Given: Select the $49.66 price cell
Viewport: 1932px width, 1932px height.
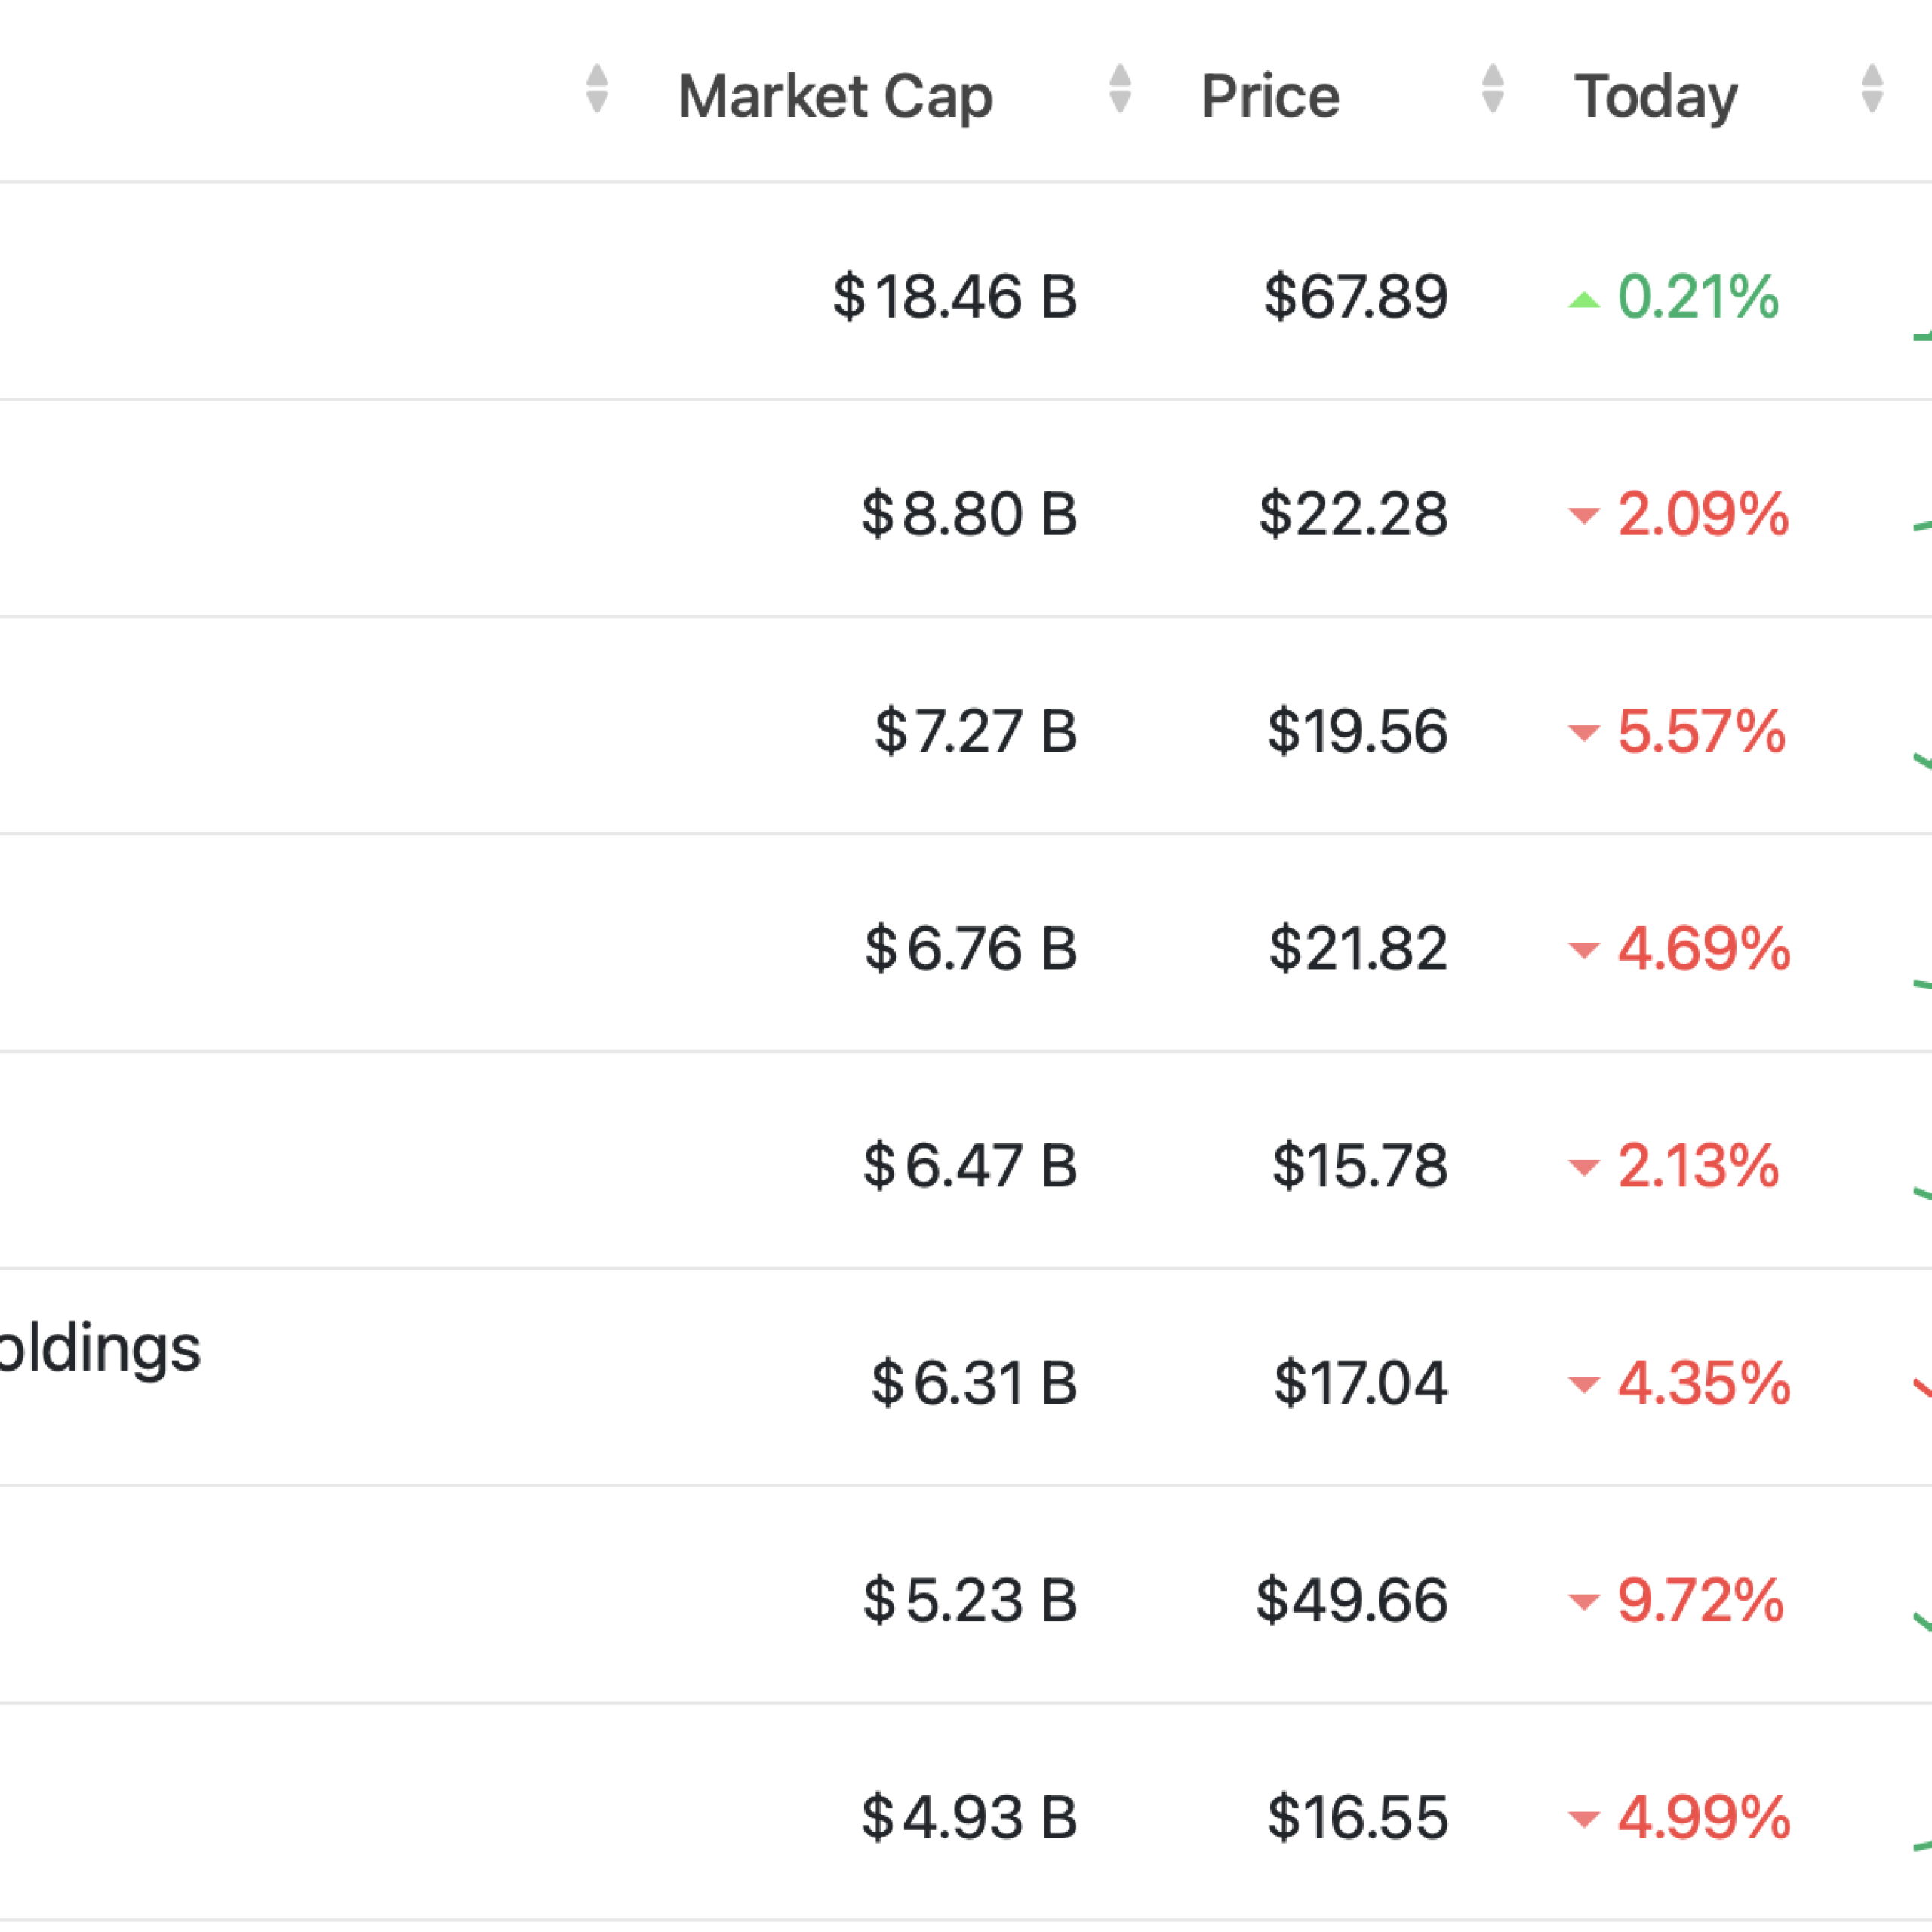Looking at the screenshot, I should [1351, 1600].
